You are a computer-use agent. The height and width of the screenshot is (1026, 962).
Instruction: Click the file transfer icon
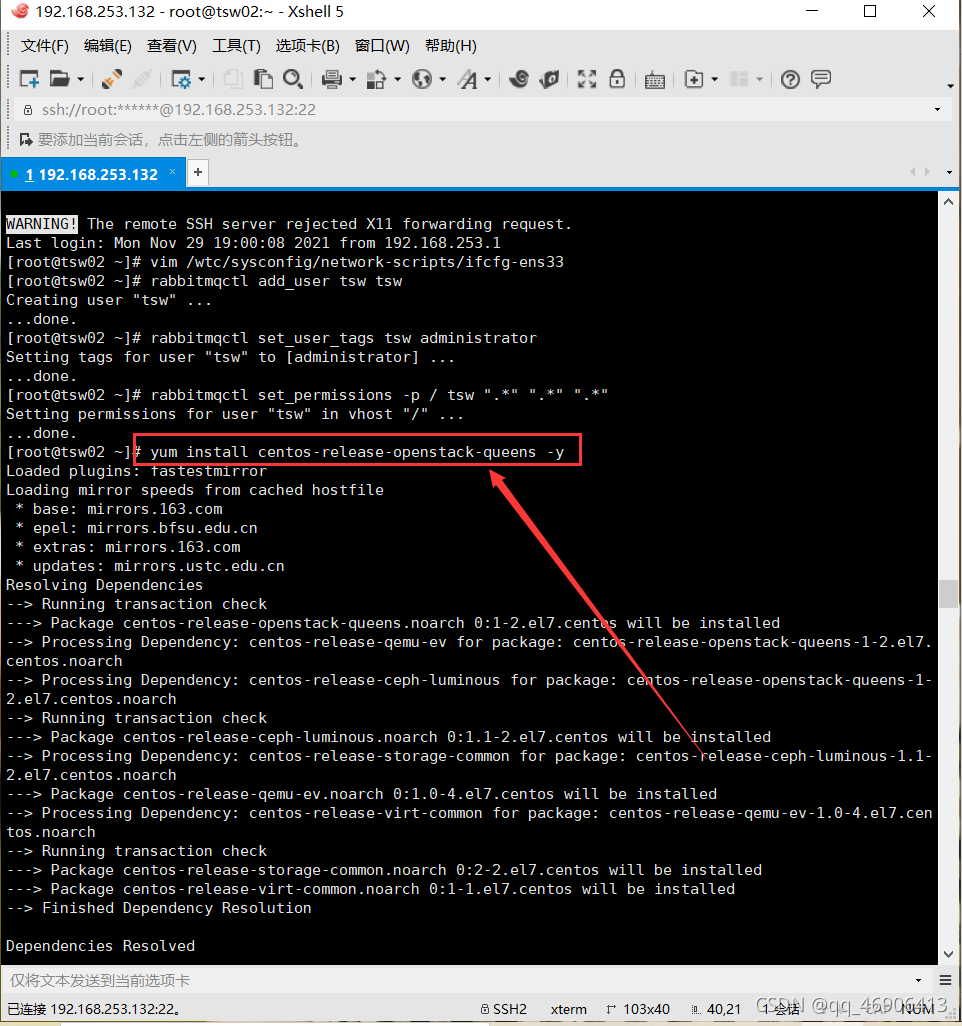(x=376, y=79)
